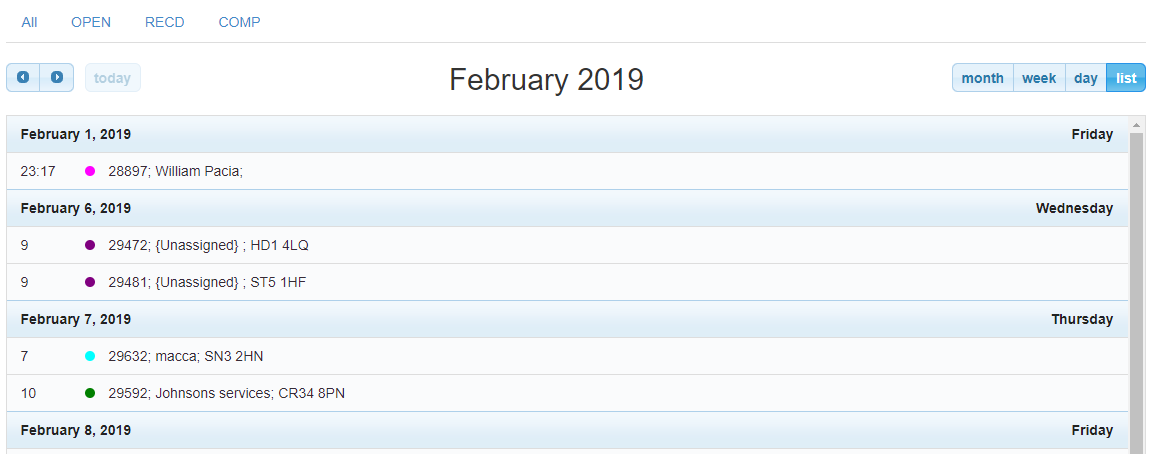
Task: Click the purple dot for job 29481
Action: pos(90,282)
